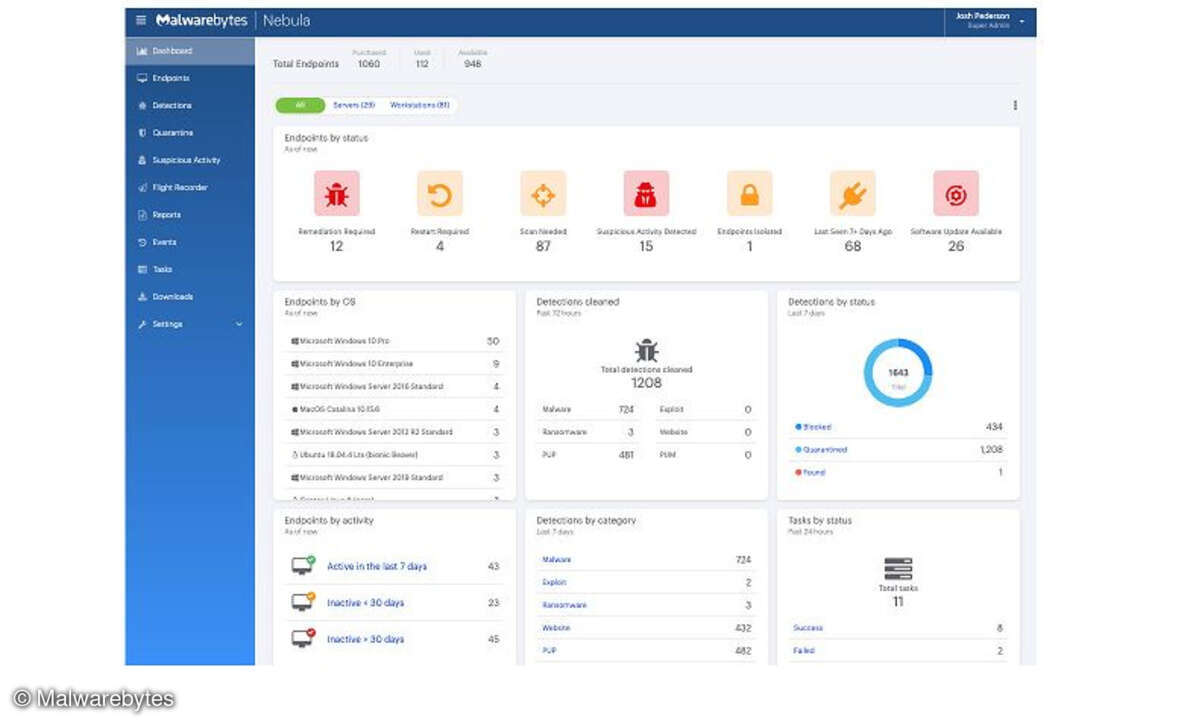Click the Endpoints Isolated lock icon
The height and width of the screenshot is (720, 1199).
(x=749, y=193)
